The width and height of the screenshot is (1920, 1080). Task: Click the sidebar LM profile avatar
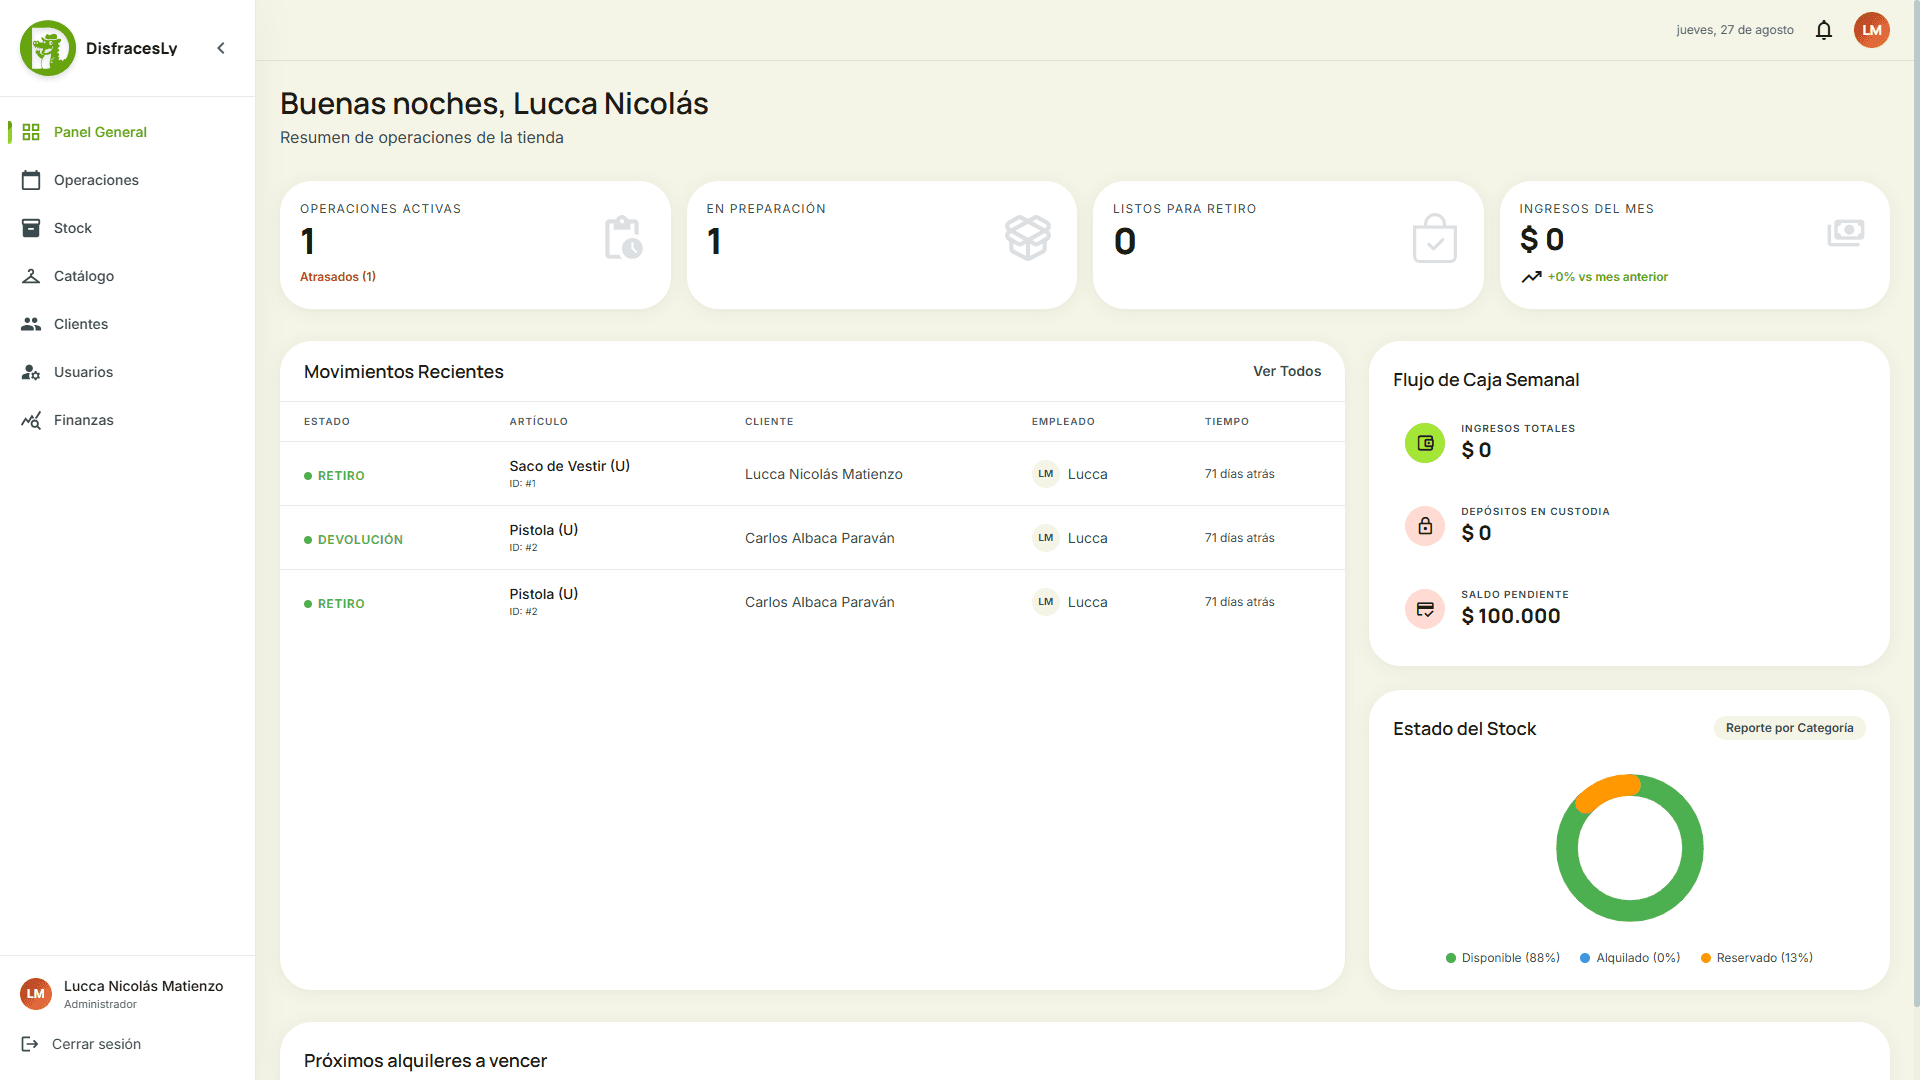pyautogui.click(x=36, y=994)
